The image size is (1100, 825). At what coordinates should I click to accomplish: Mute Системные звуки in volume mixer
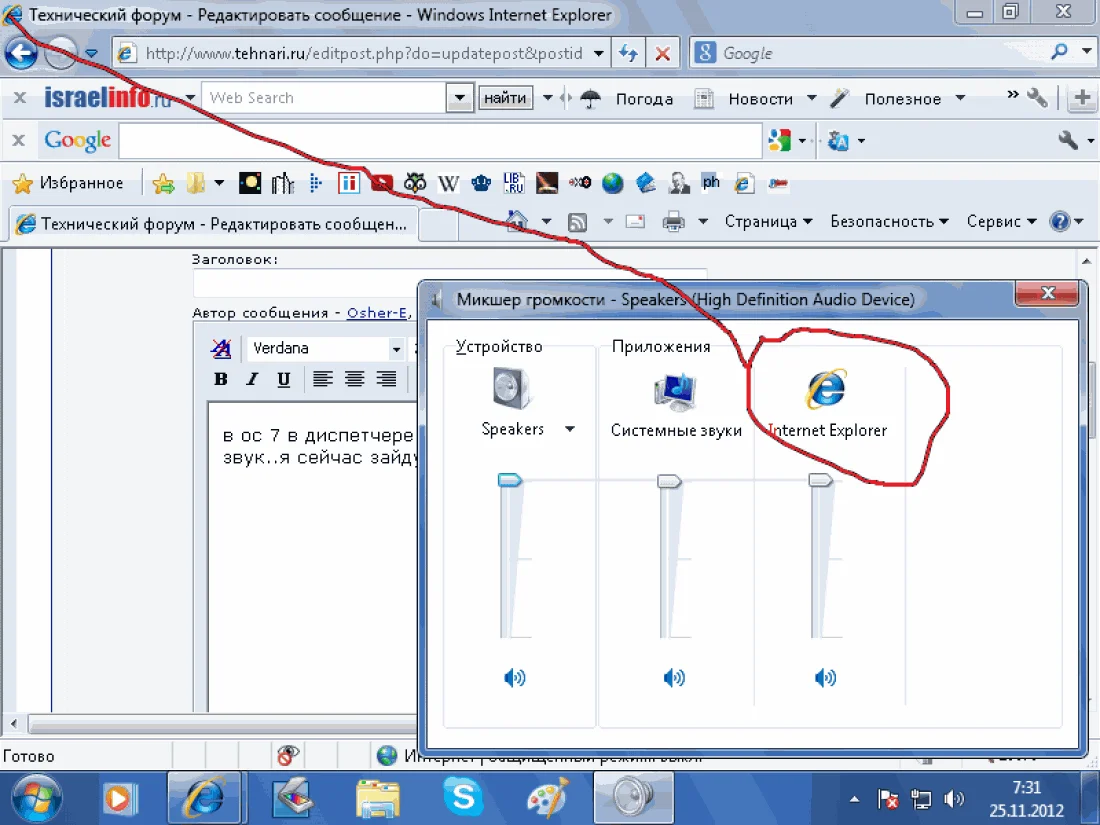click(673, 678)
